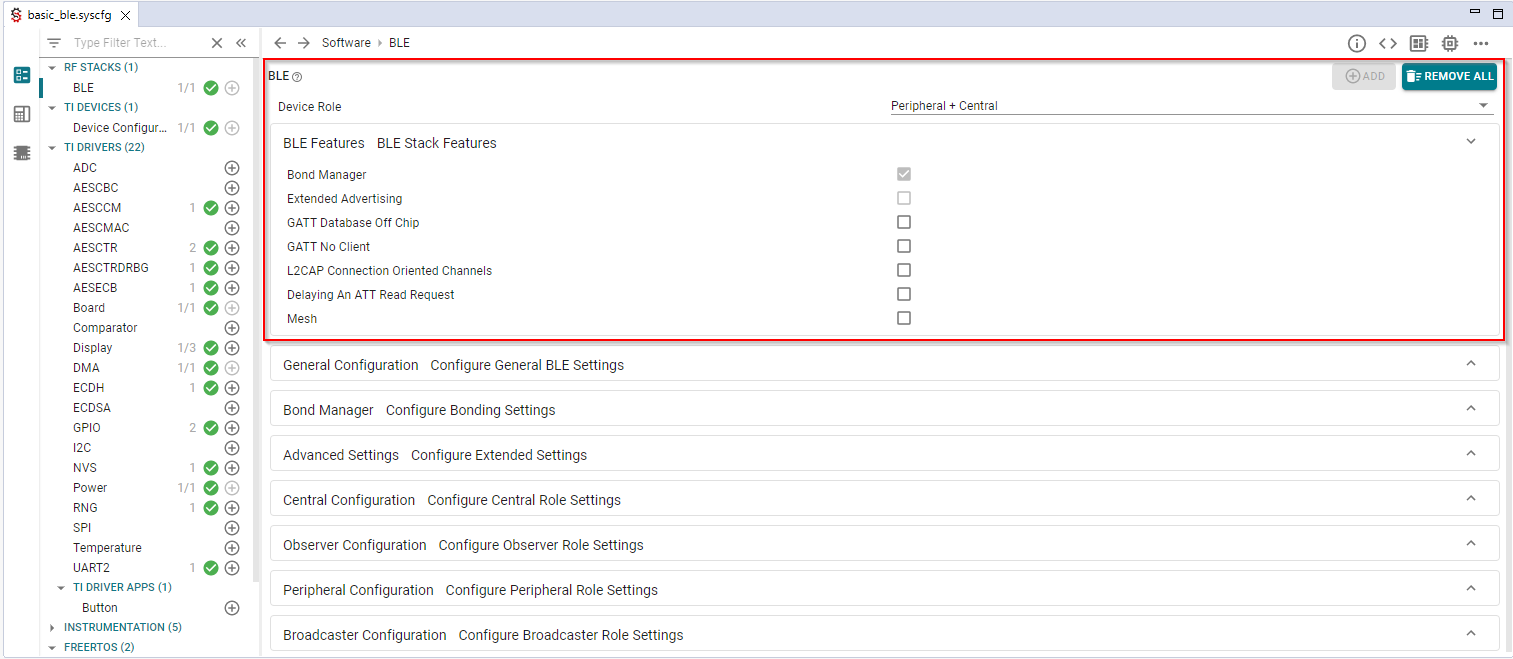Expand the INSTRUMENTATION tree group
Screen dimensions: 1513x659
point(52,627)
